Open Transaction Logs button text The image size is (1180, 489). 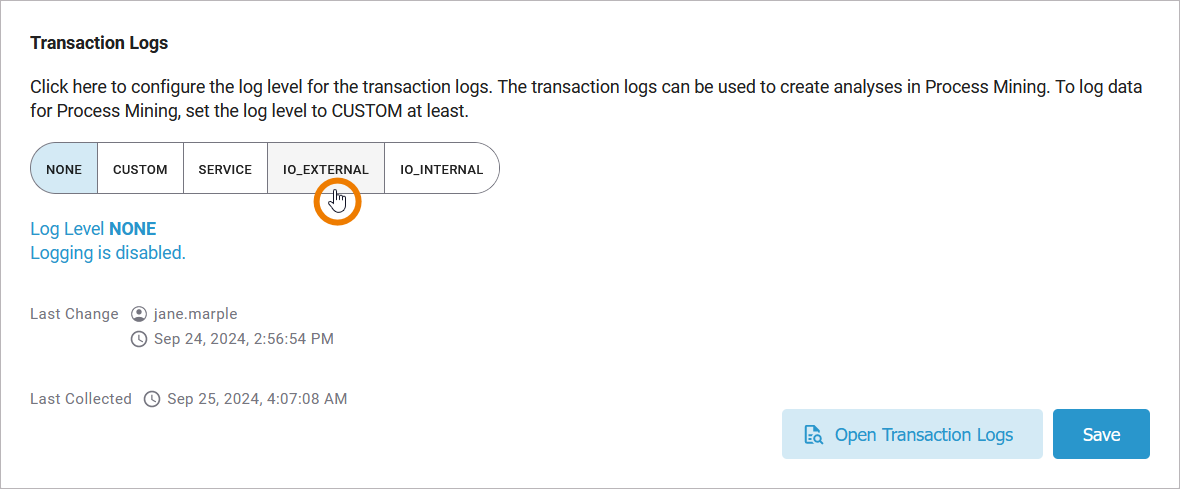pyautogui.click(x=924, y=435)
